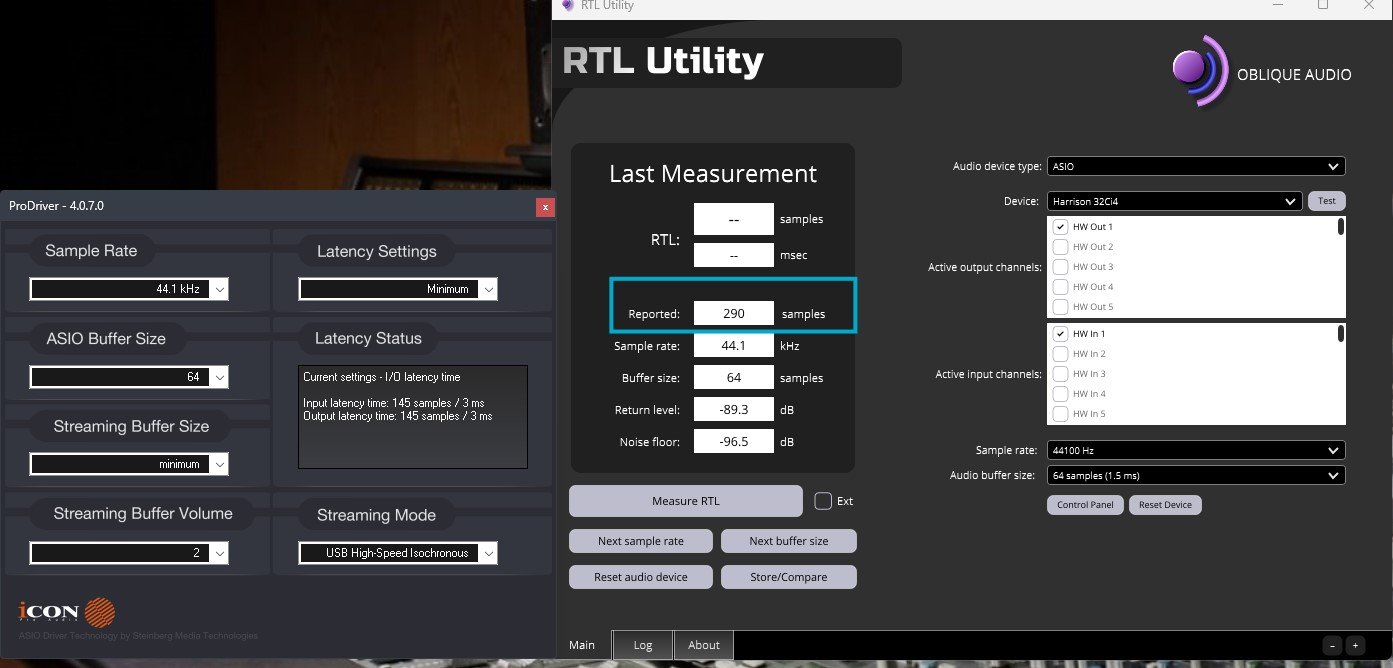Click the Reset audio device button

[641, 577]
